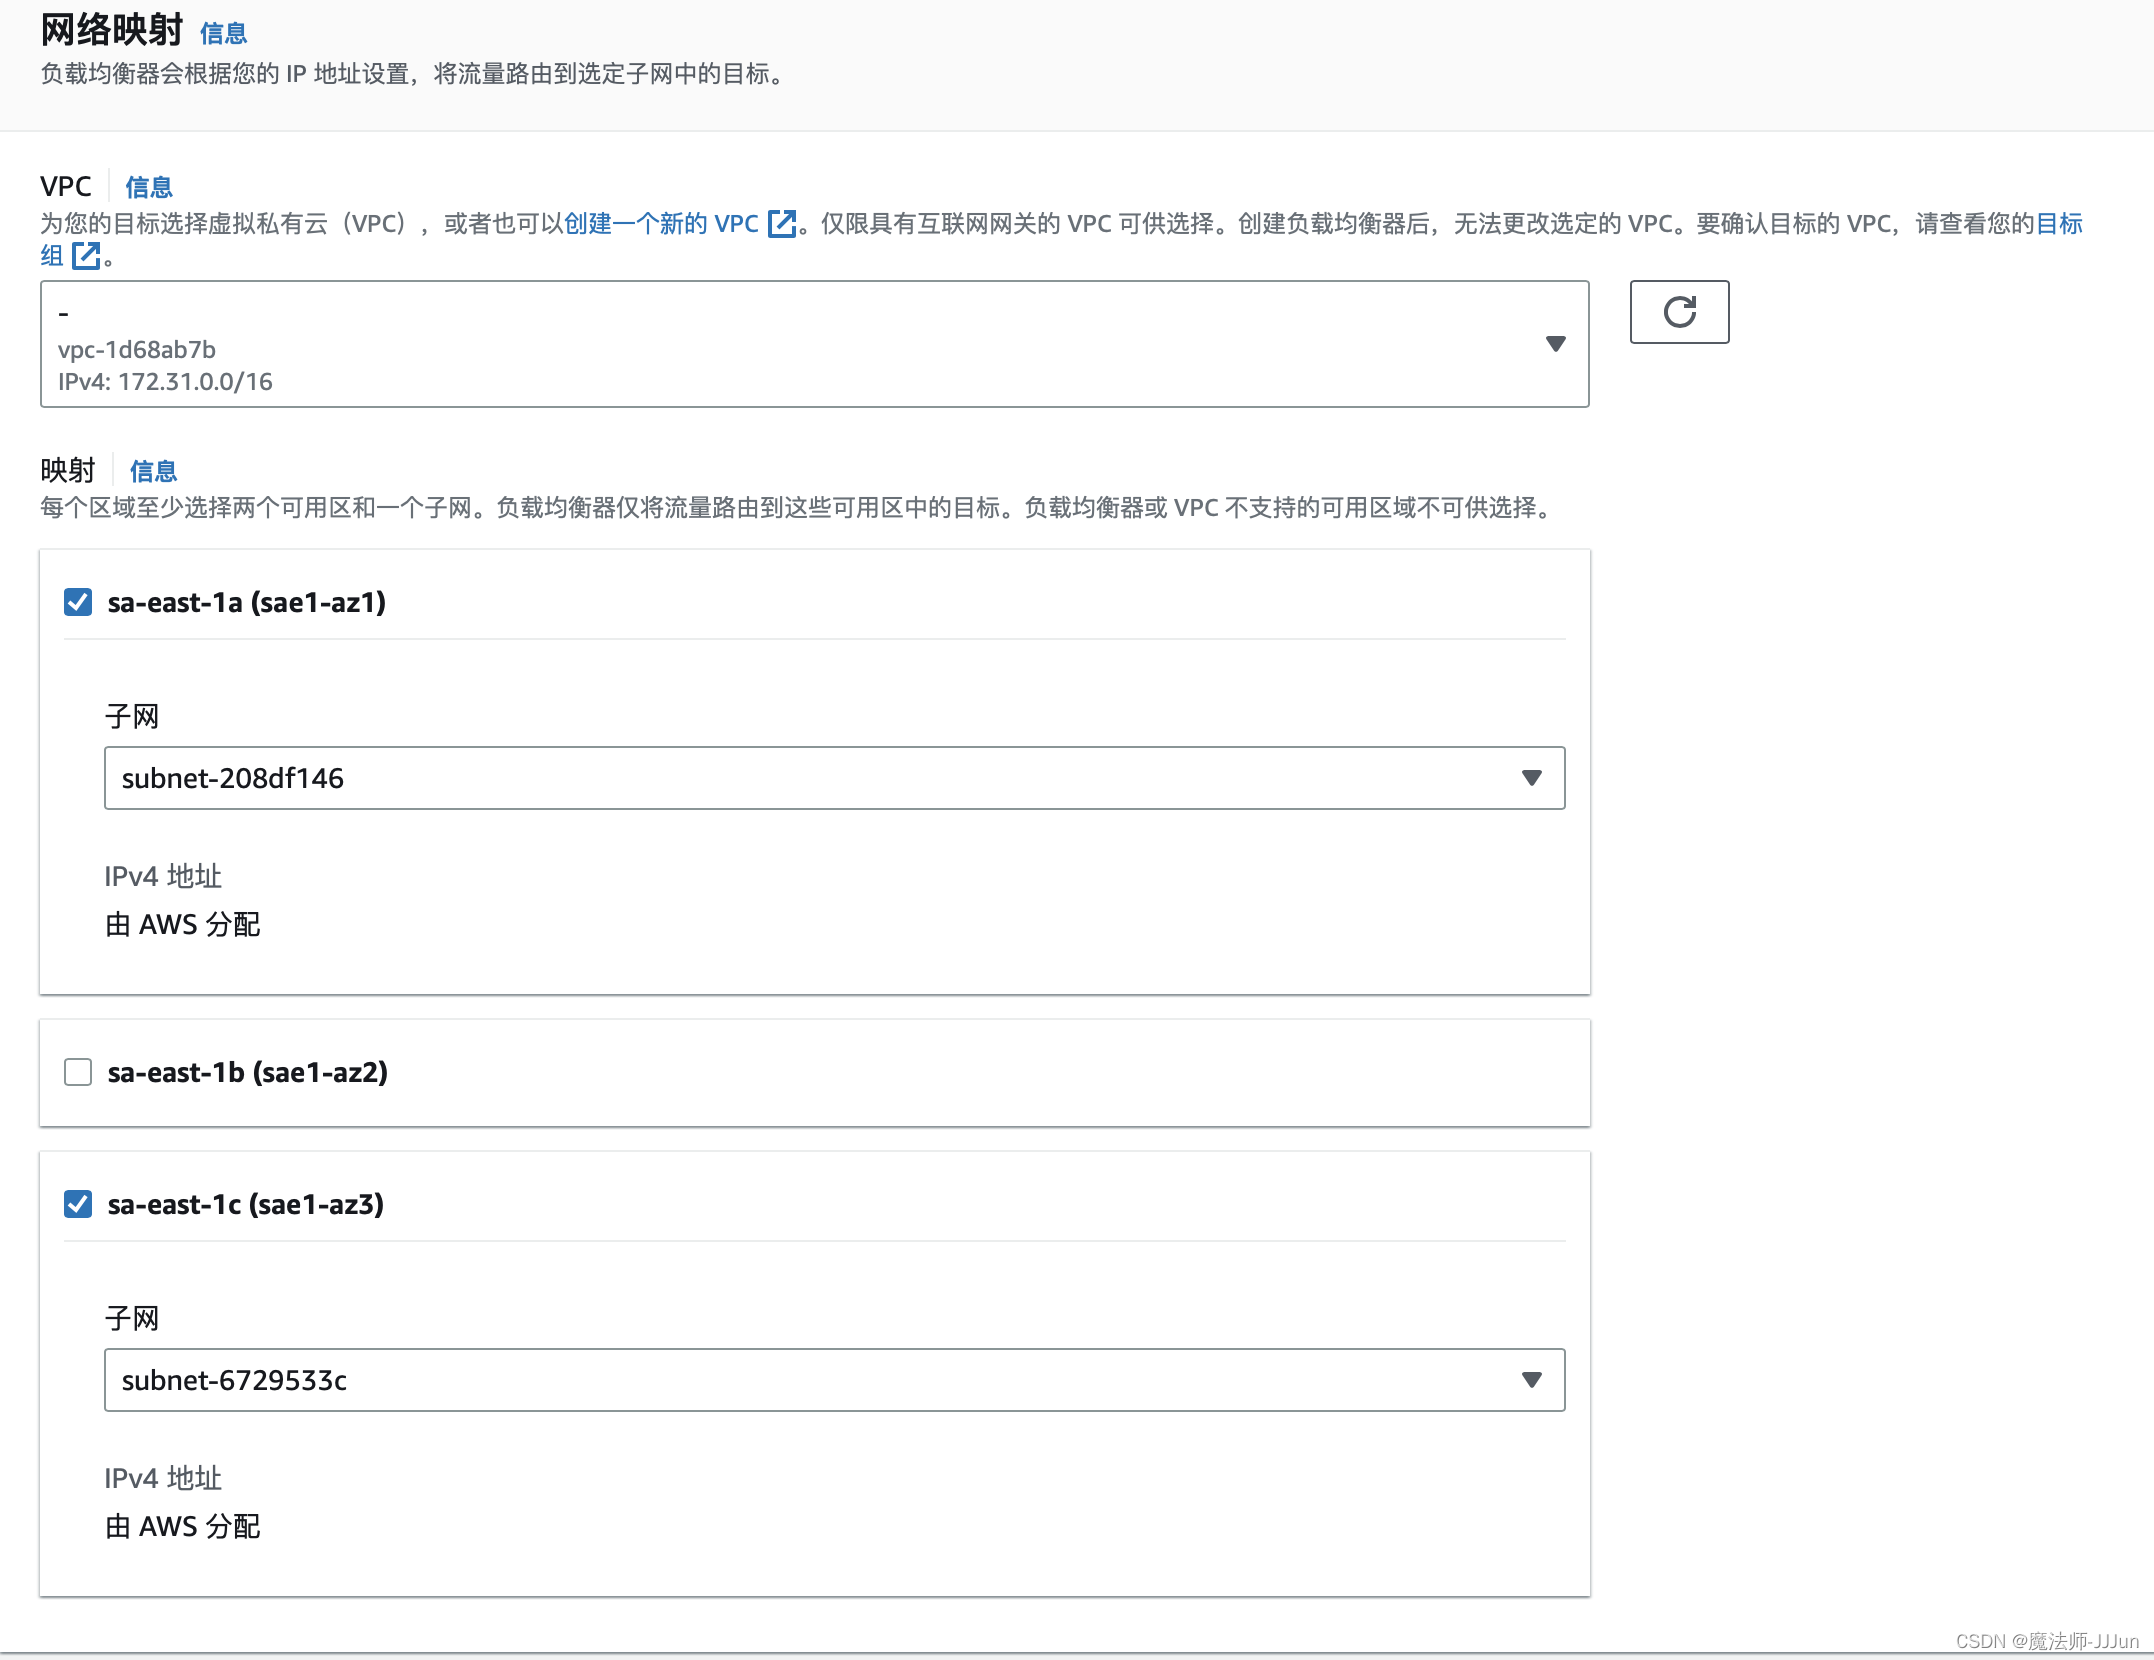
Task: Click the IPv4 地址 label under sa-east-1a
Action: tap(163, 877)
